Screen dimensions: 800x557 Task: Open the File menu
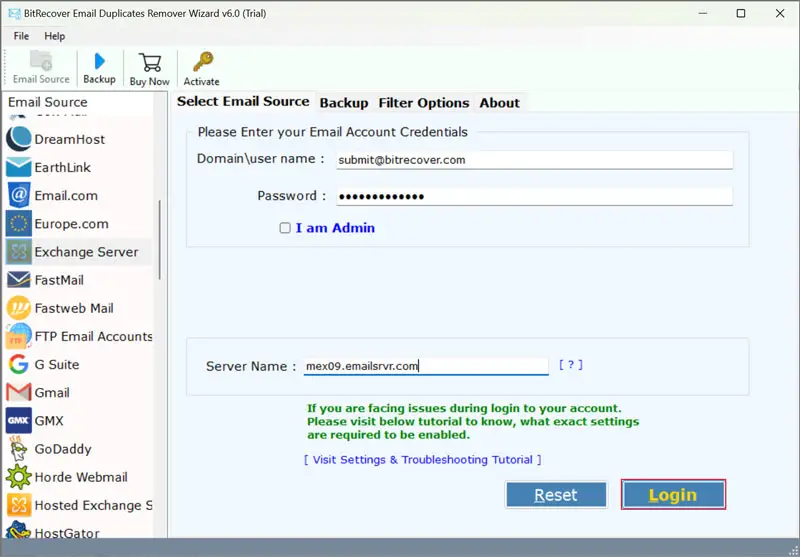(21, 36)
